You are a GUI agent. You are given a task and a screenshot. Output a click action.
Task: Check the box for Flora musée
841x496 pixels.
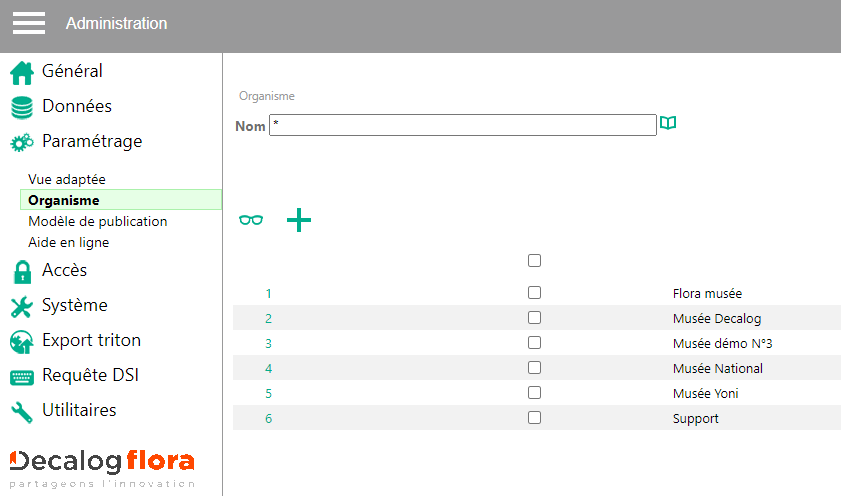[534, 293]
